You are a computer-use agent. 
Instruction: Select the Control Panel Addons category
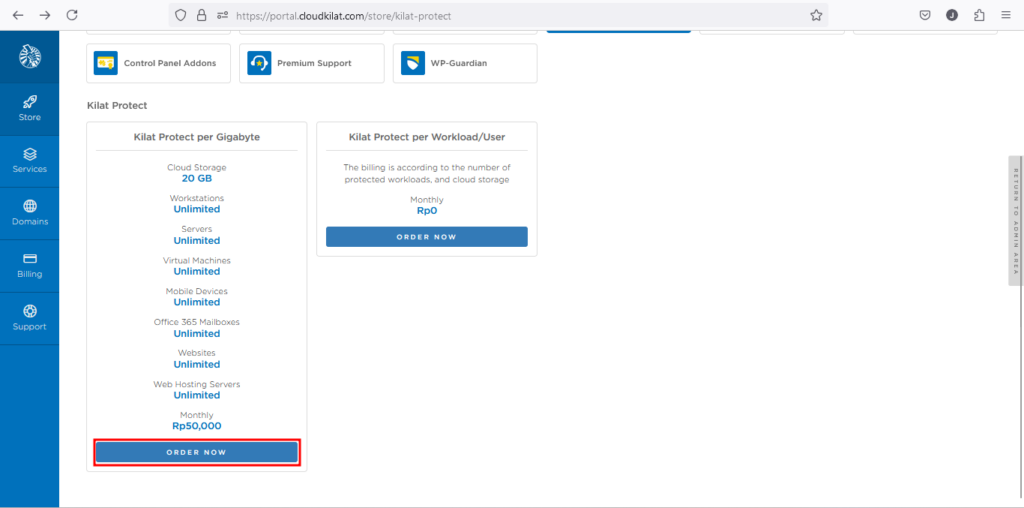pos(158,63)
